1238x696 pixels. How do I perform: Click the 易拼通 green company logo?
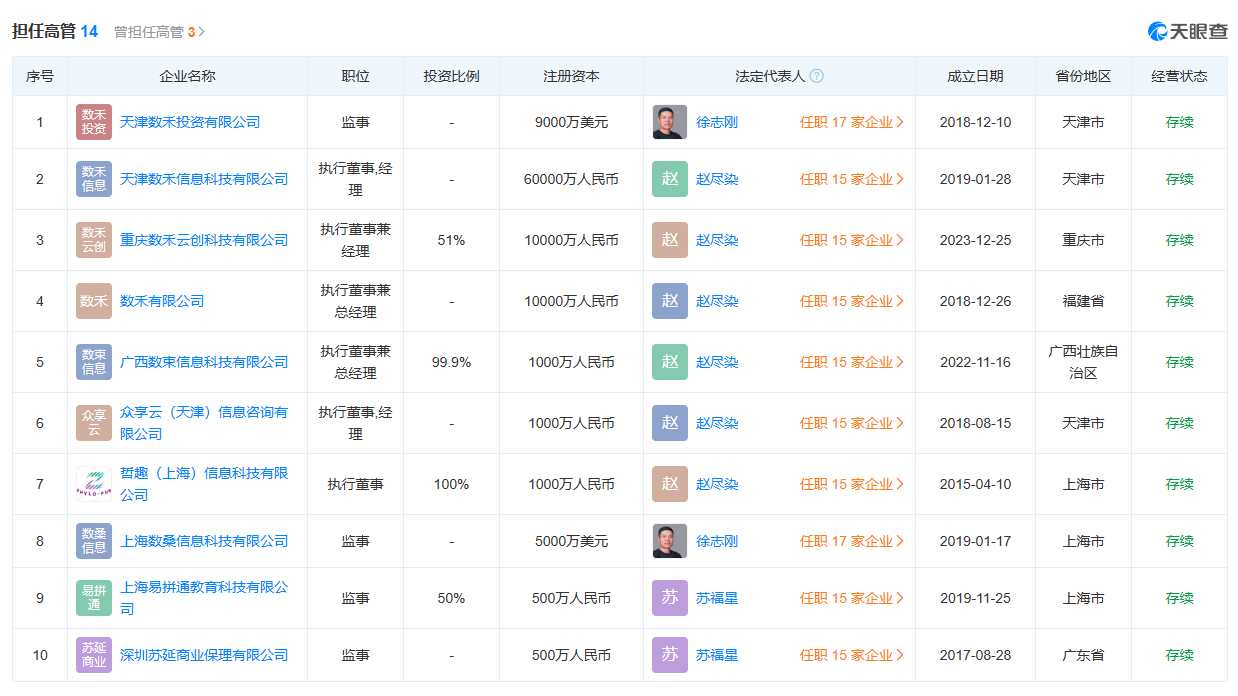point(94,598)
